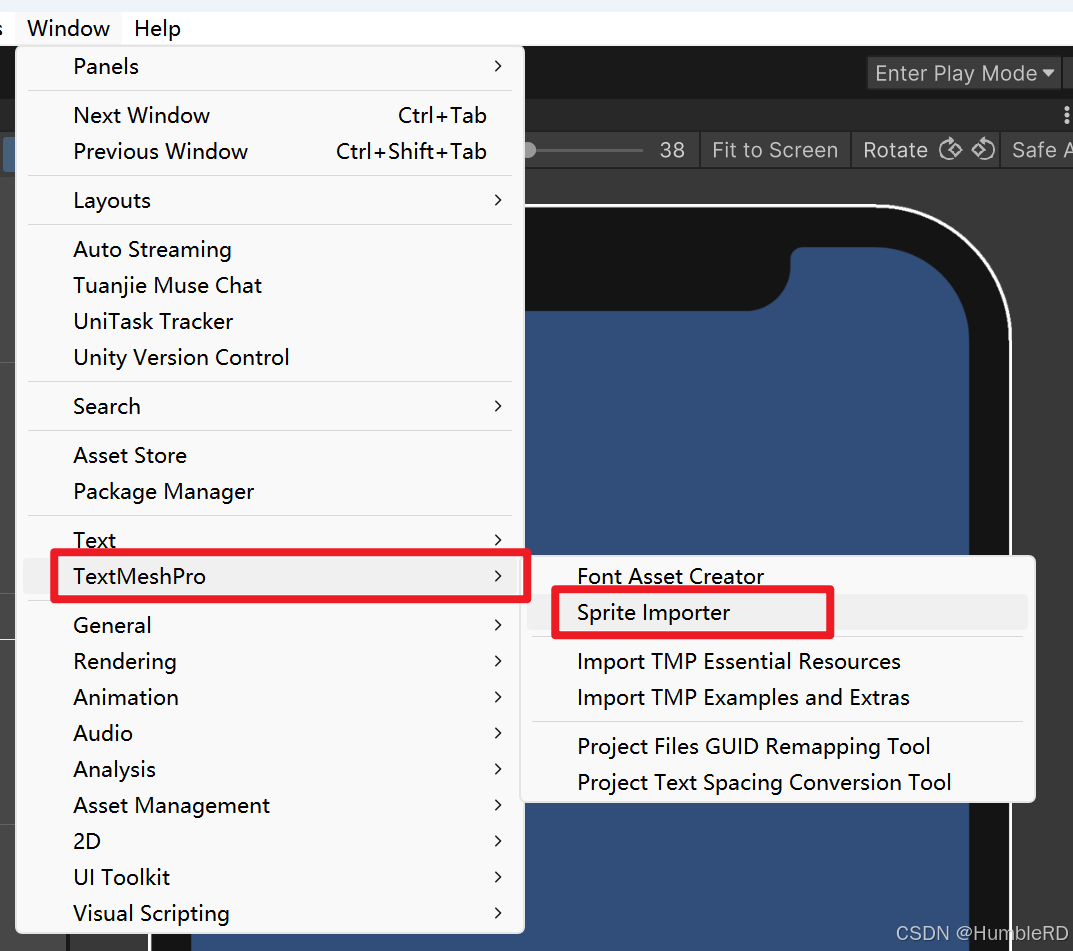Expand the Animation submenu
The width and height of the screenshot is (1073, 951).
[270, 697]
